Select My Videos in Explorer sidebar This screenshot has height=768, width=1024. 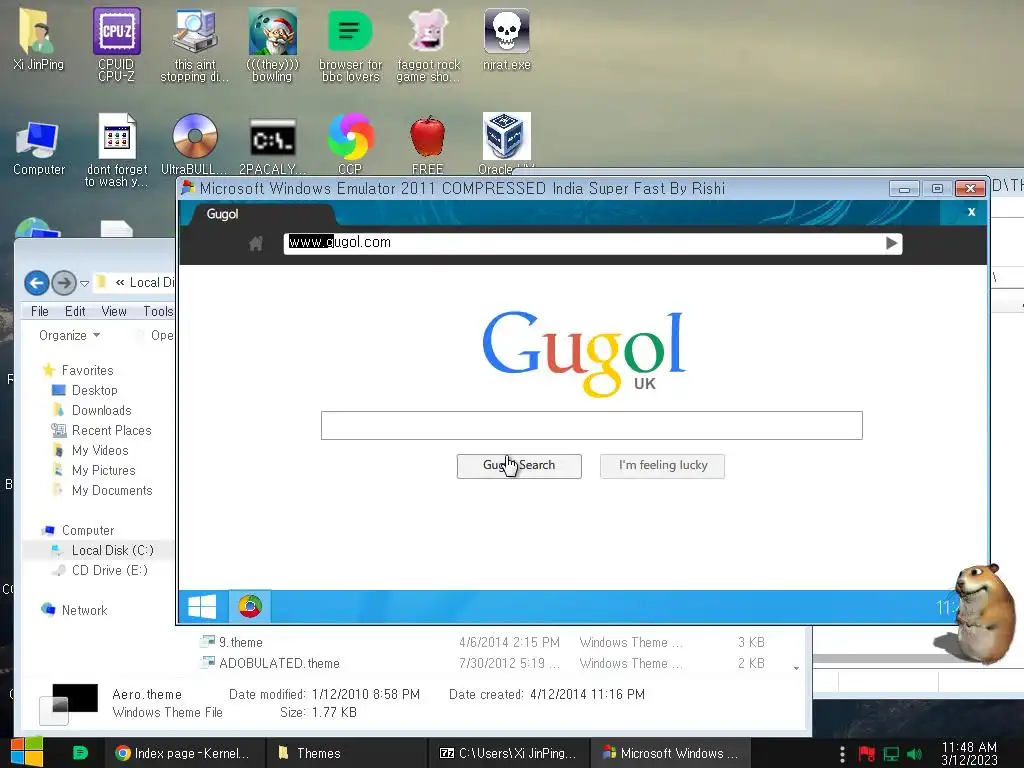(x=100, y=451)
